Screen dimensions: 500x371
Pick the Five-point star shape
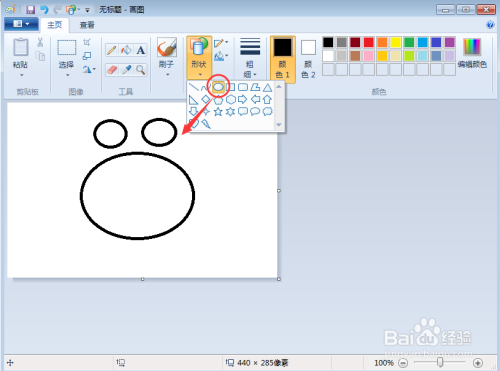click(218, 111)
